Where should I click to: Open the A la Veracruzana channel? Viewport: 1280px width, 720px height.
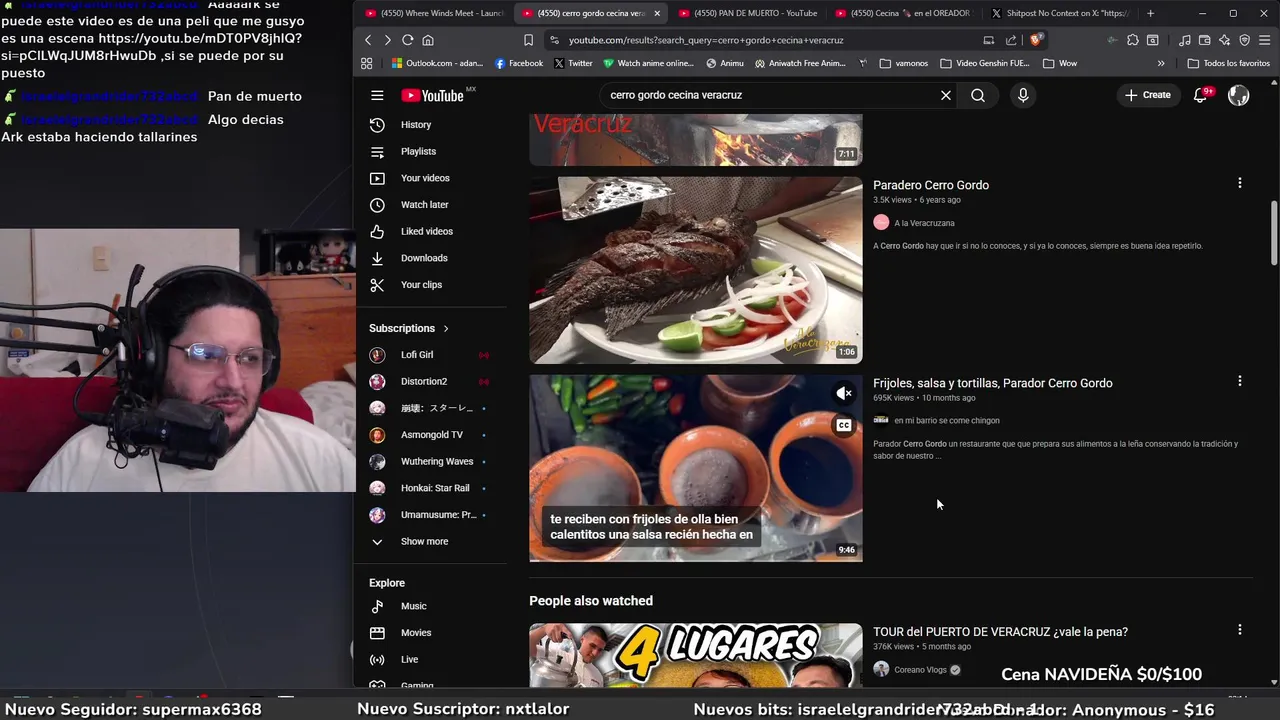pyautogui.click(x=924, y=223)
